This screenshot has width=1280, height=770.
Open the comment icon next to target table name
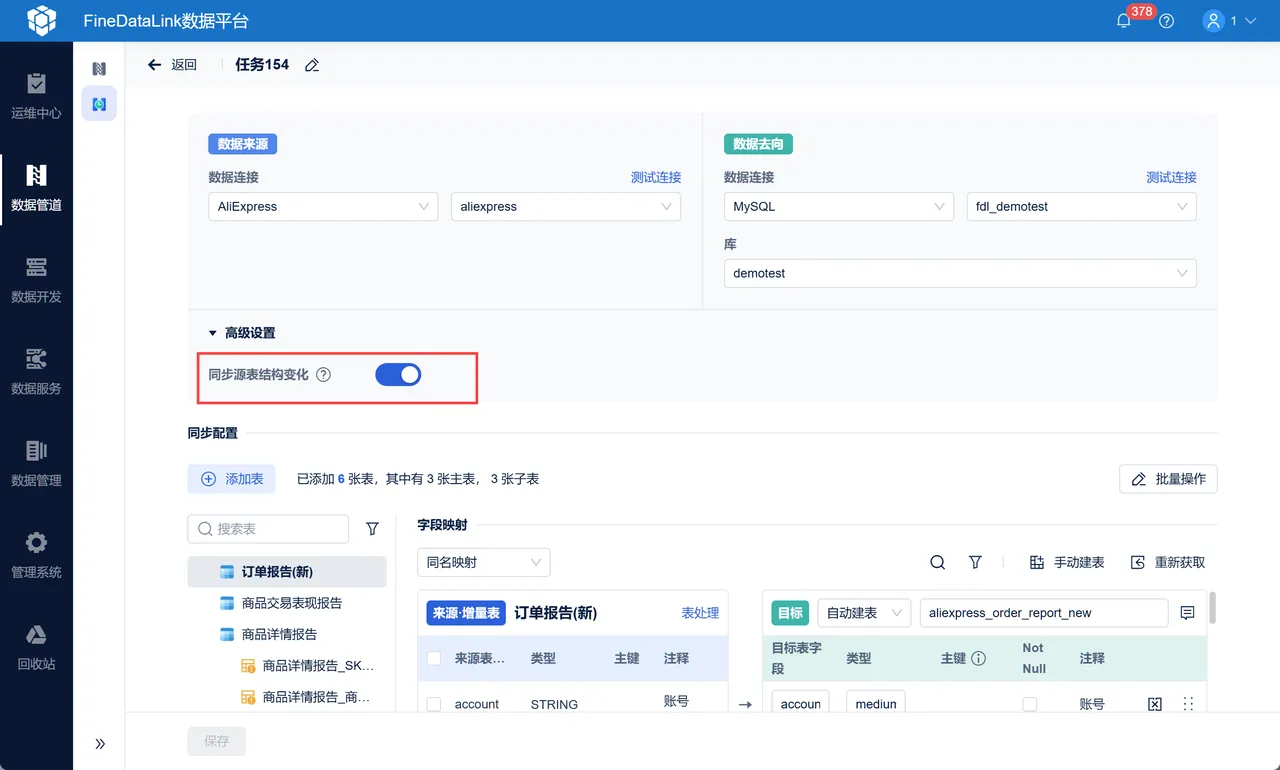pyautogui.click(x=1187, y=612)
